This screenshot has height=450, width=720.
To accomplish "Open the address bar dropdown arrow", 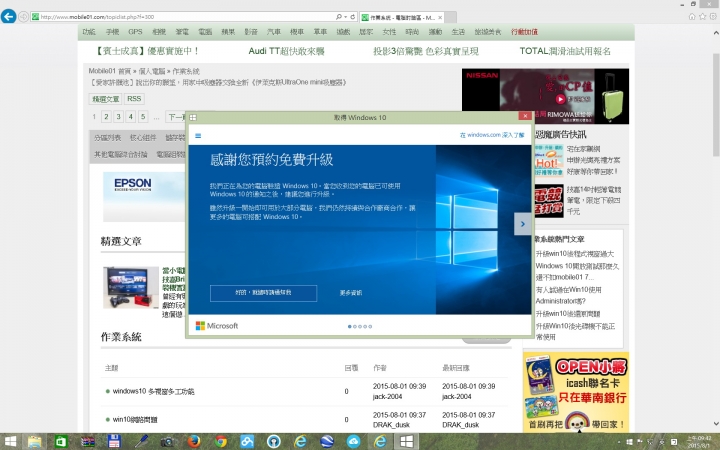I will pos(345,17).
